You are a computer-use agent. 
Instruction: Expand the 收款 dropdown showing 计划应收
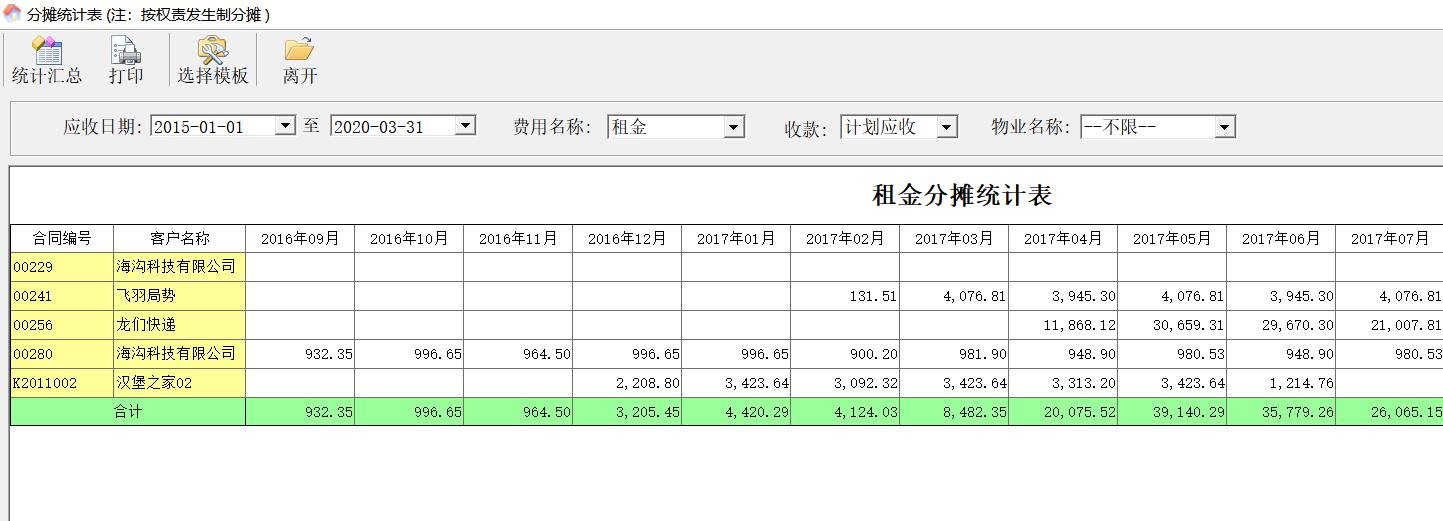947,127
